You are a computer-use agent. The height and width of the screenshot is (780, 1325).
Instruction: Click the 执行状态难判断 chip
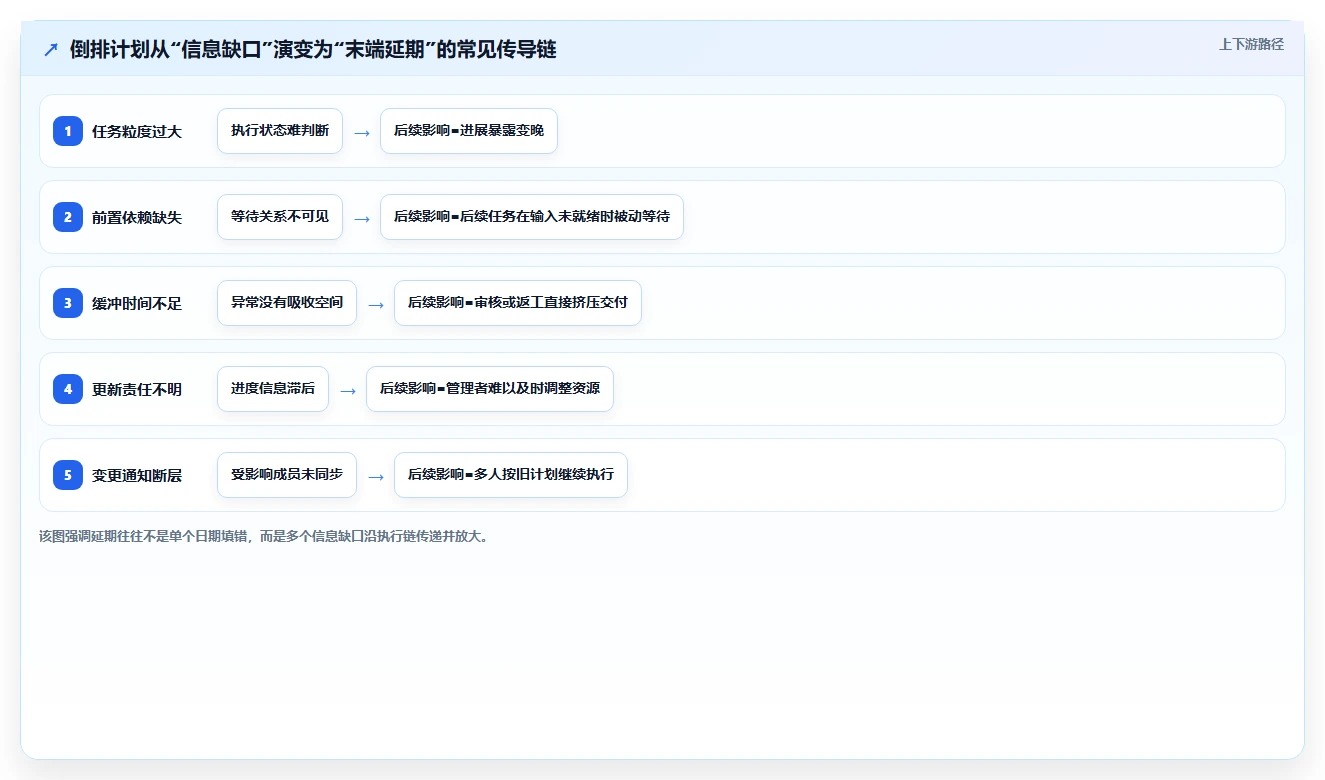click(x=280, y=131)
